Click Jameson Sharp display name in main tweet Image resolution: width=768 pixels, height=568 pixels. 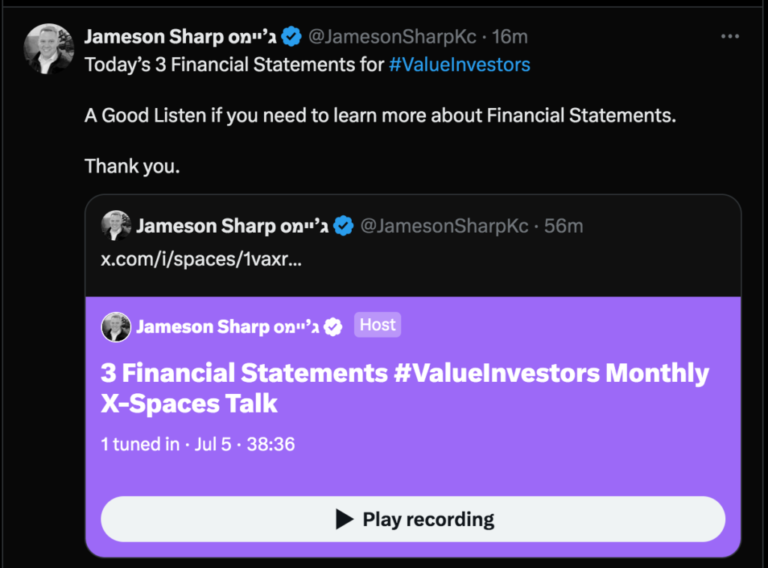(180, 37)
